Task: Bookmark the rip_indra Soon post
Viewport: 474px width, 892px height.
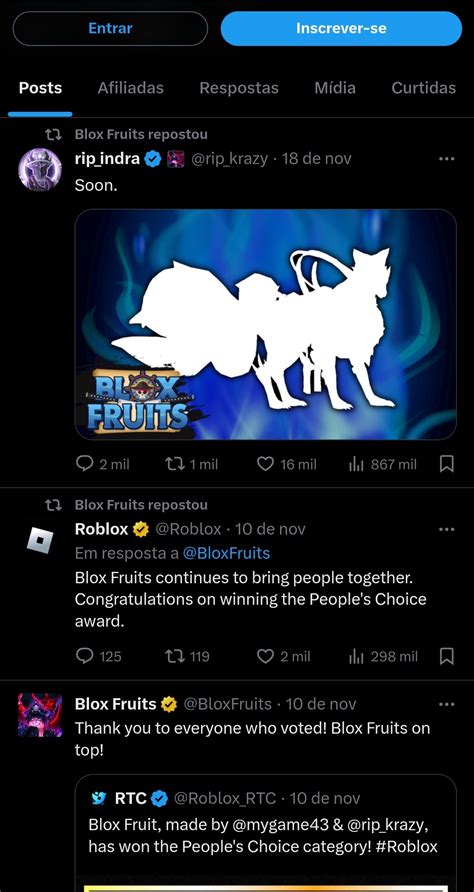Action: (447, 464)
